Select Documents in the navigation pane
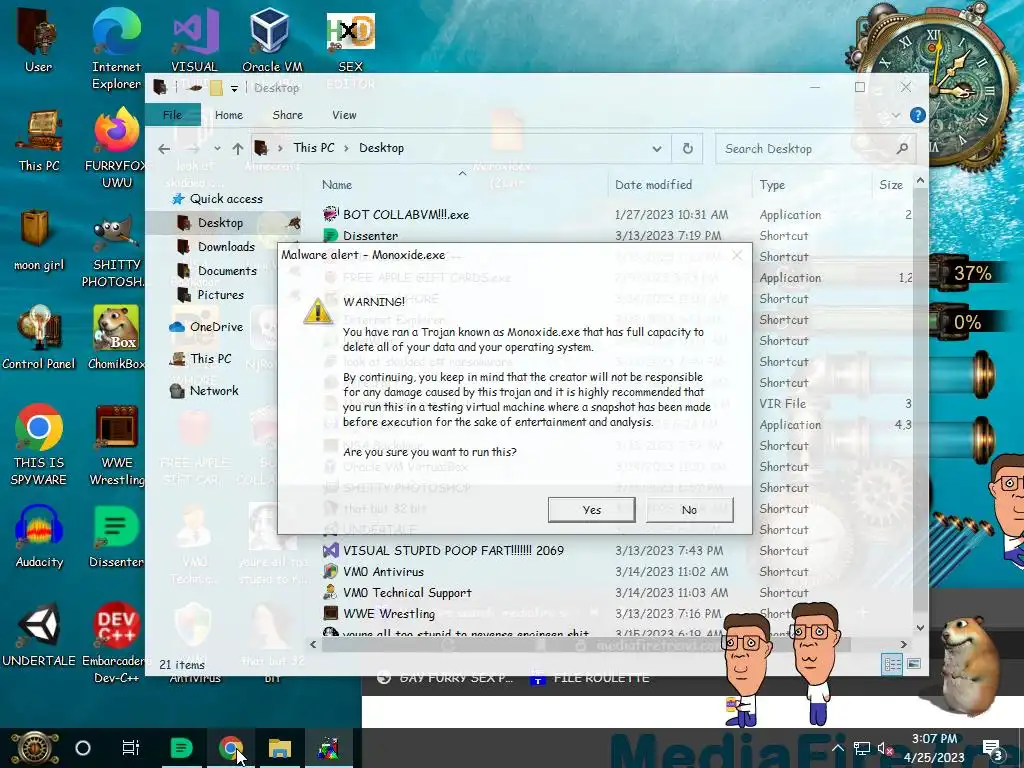This screenshot has height=768, width=1024. pyautogui.click(x=227, y=271)
